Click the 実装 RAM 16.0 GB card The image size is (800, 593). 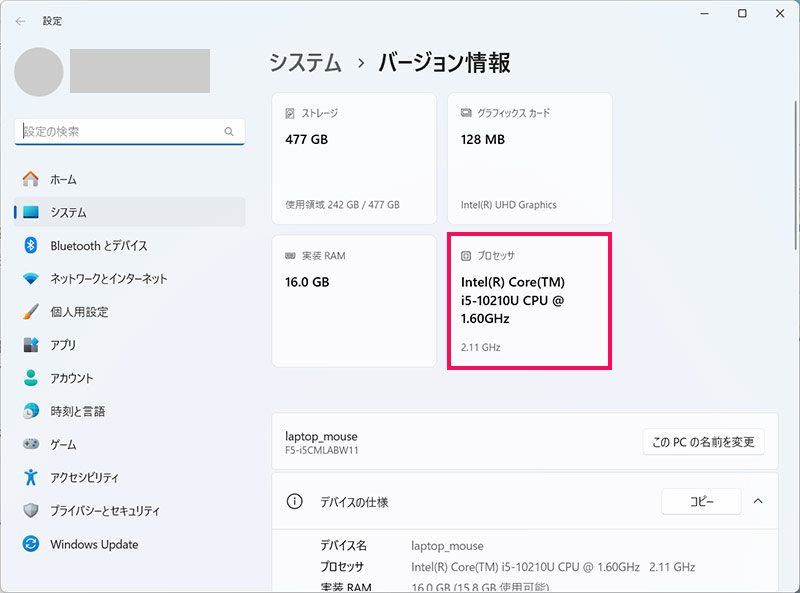[354, 301]
